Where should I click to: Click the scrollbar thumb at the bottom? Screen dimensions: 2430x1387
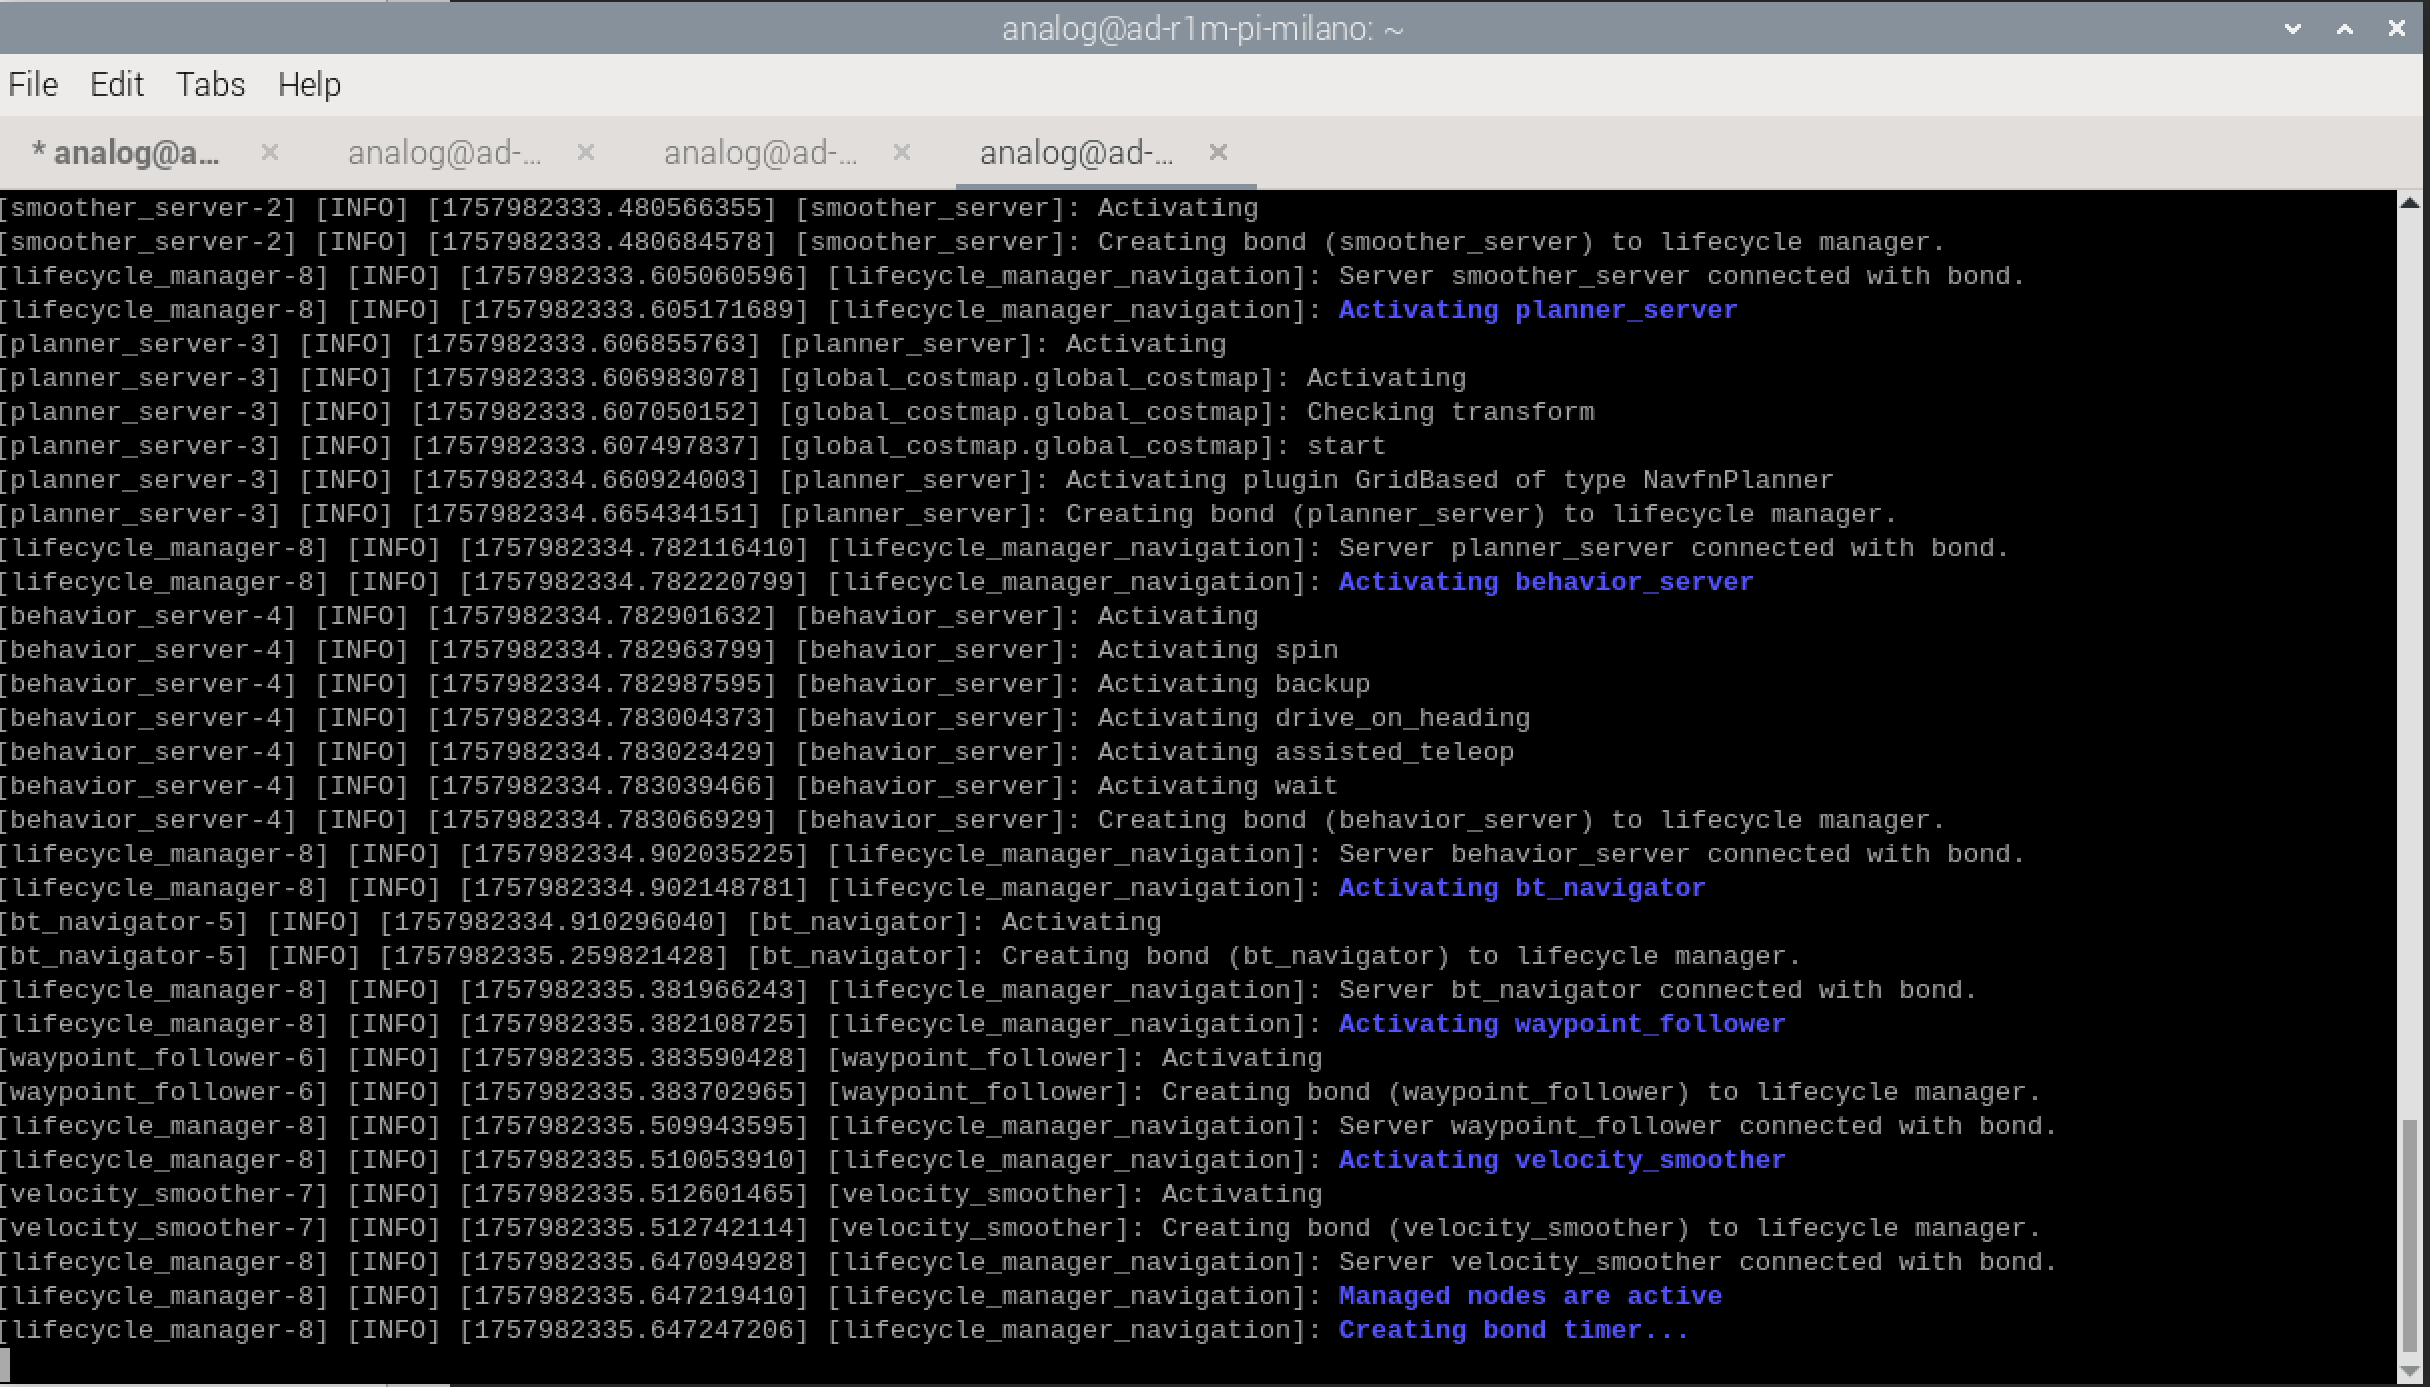click(2410, 1235)
